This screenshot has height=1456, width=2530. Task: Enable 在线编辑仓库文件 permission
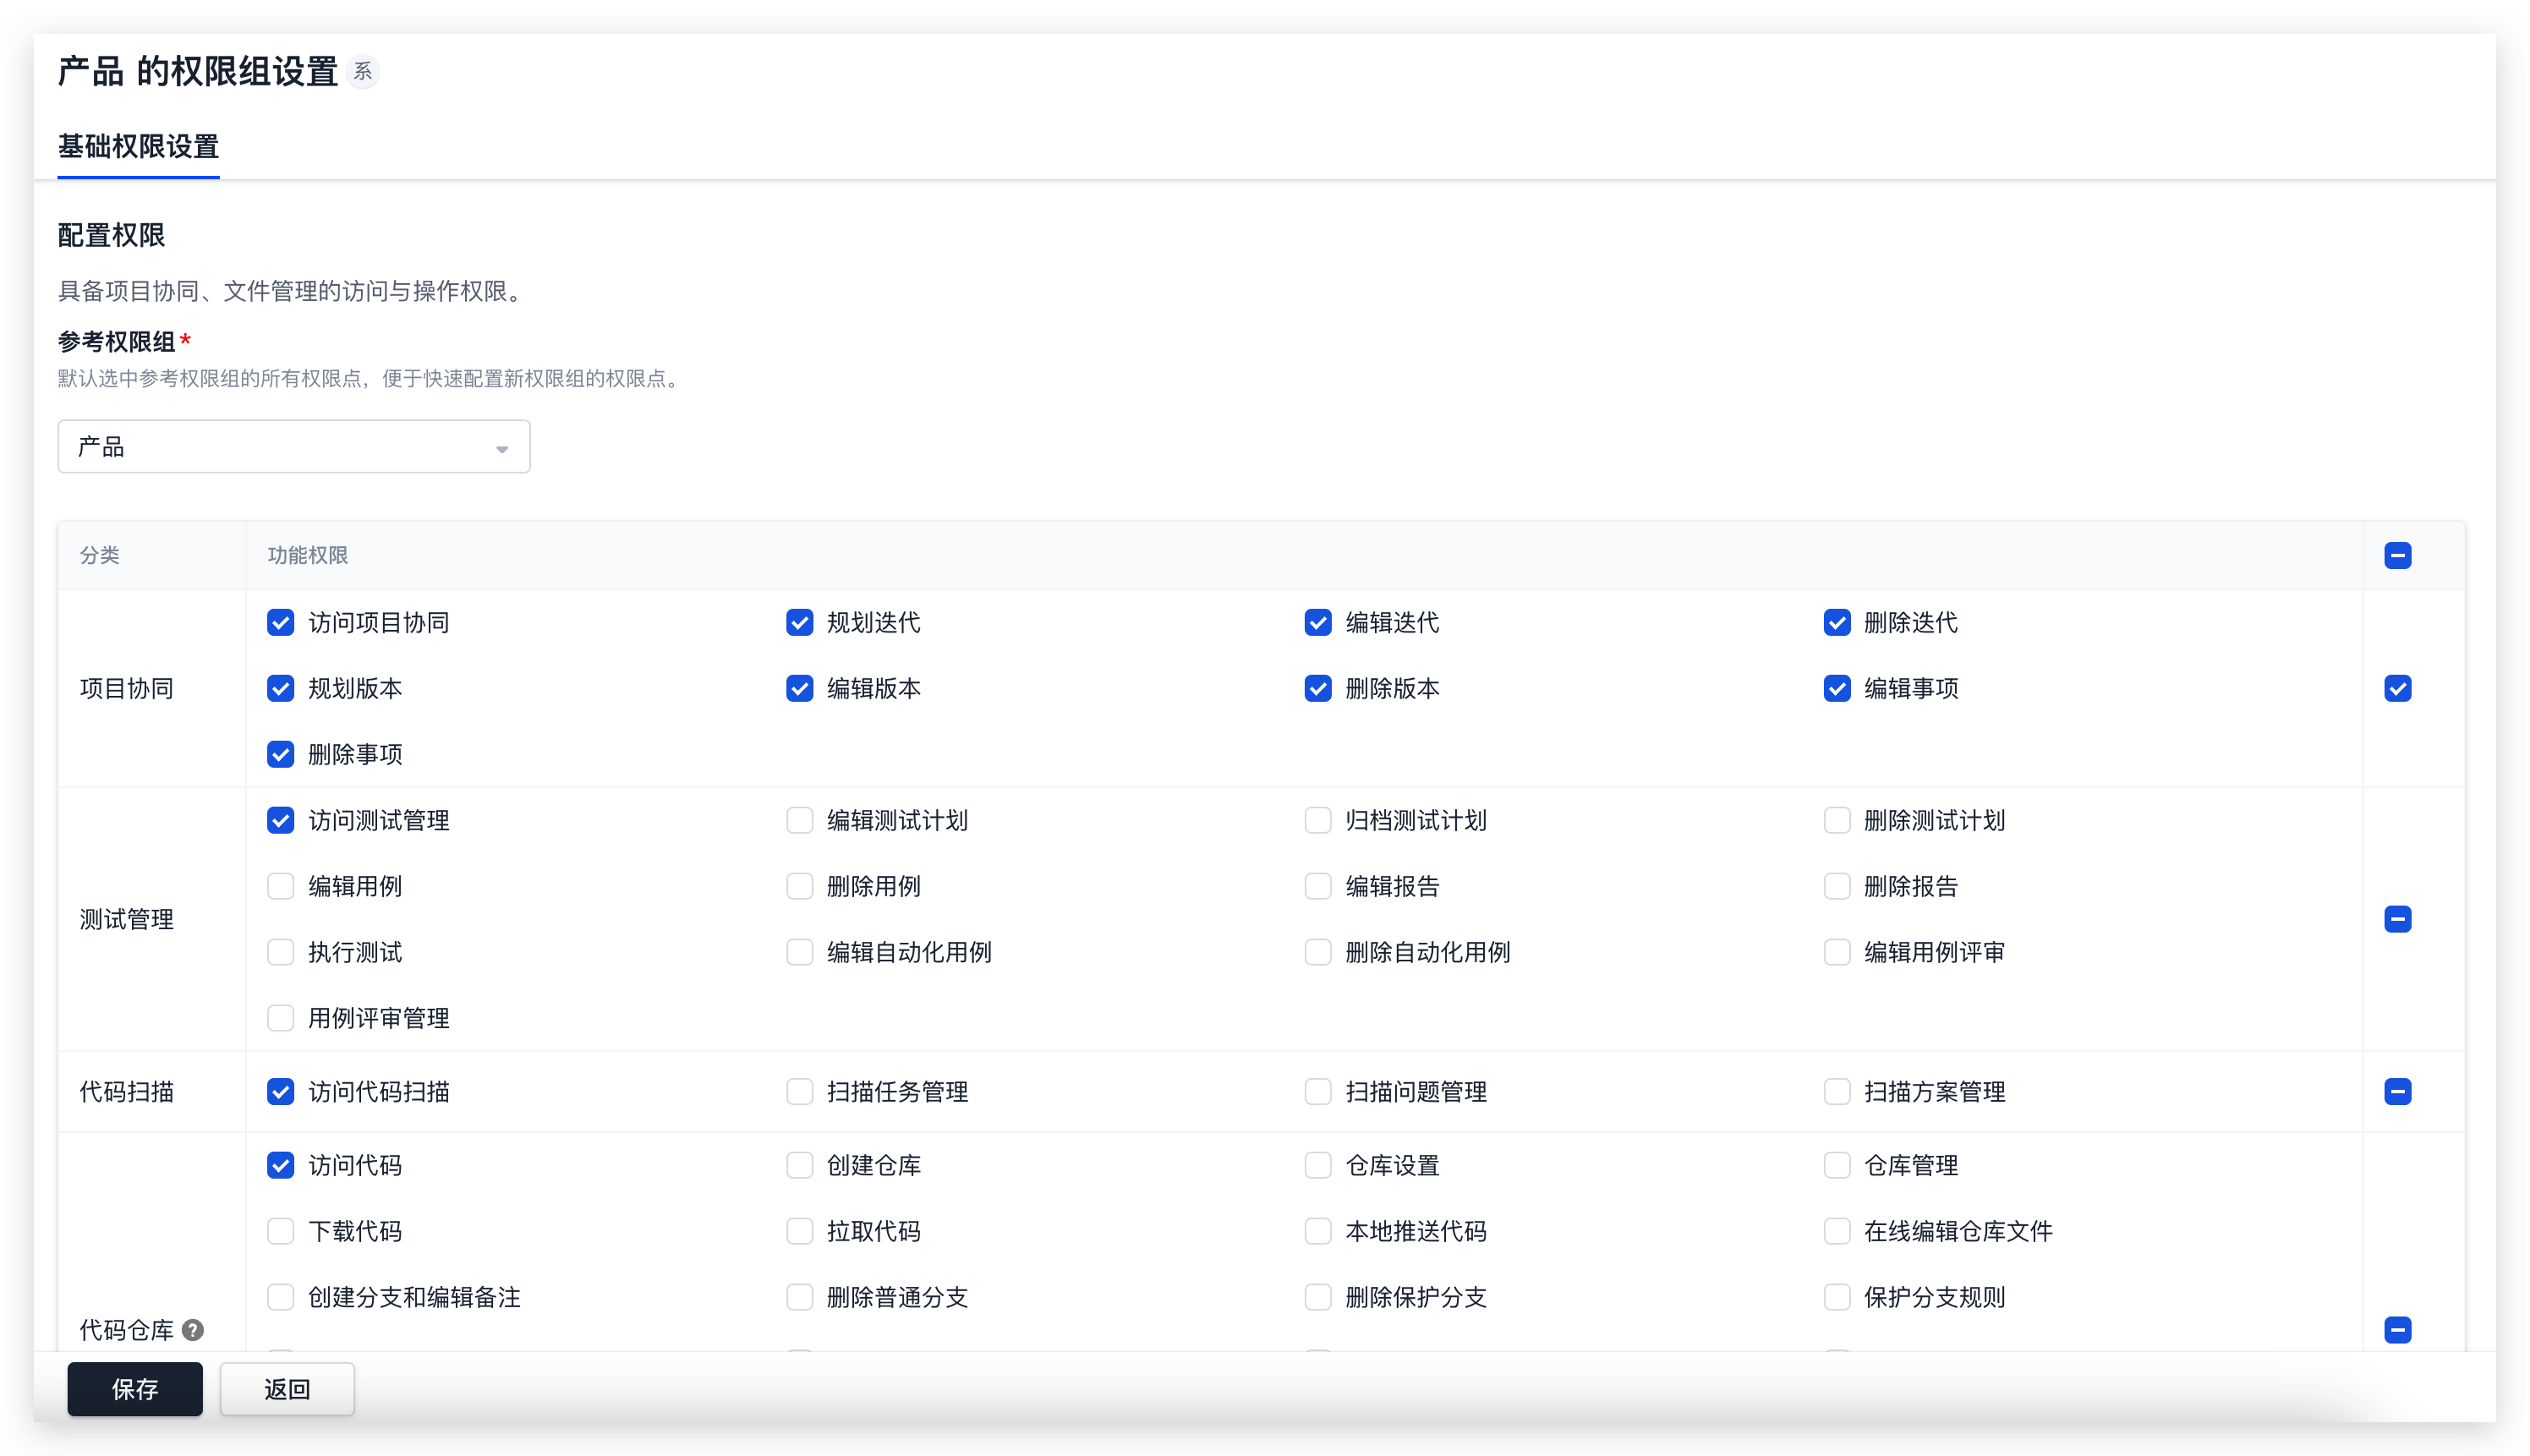(x=1837, y=1231)
